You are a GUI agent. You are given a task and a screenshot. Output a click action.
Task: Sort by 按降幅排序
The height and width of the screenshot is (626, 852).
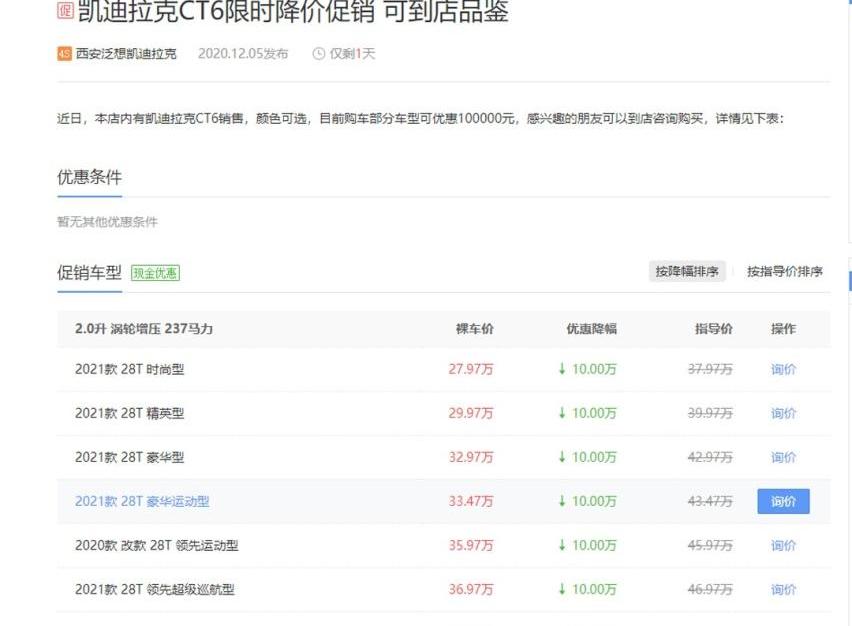687,271
